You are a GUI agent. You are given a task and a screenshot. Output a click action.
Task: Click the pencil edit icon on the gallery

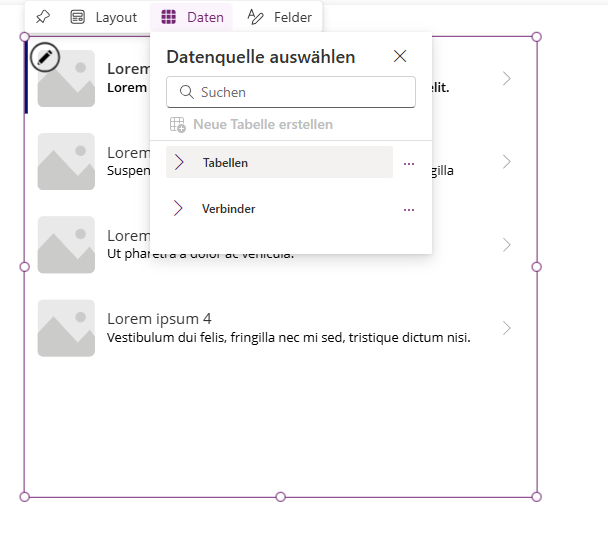point(45,58)
